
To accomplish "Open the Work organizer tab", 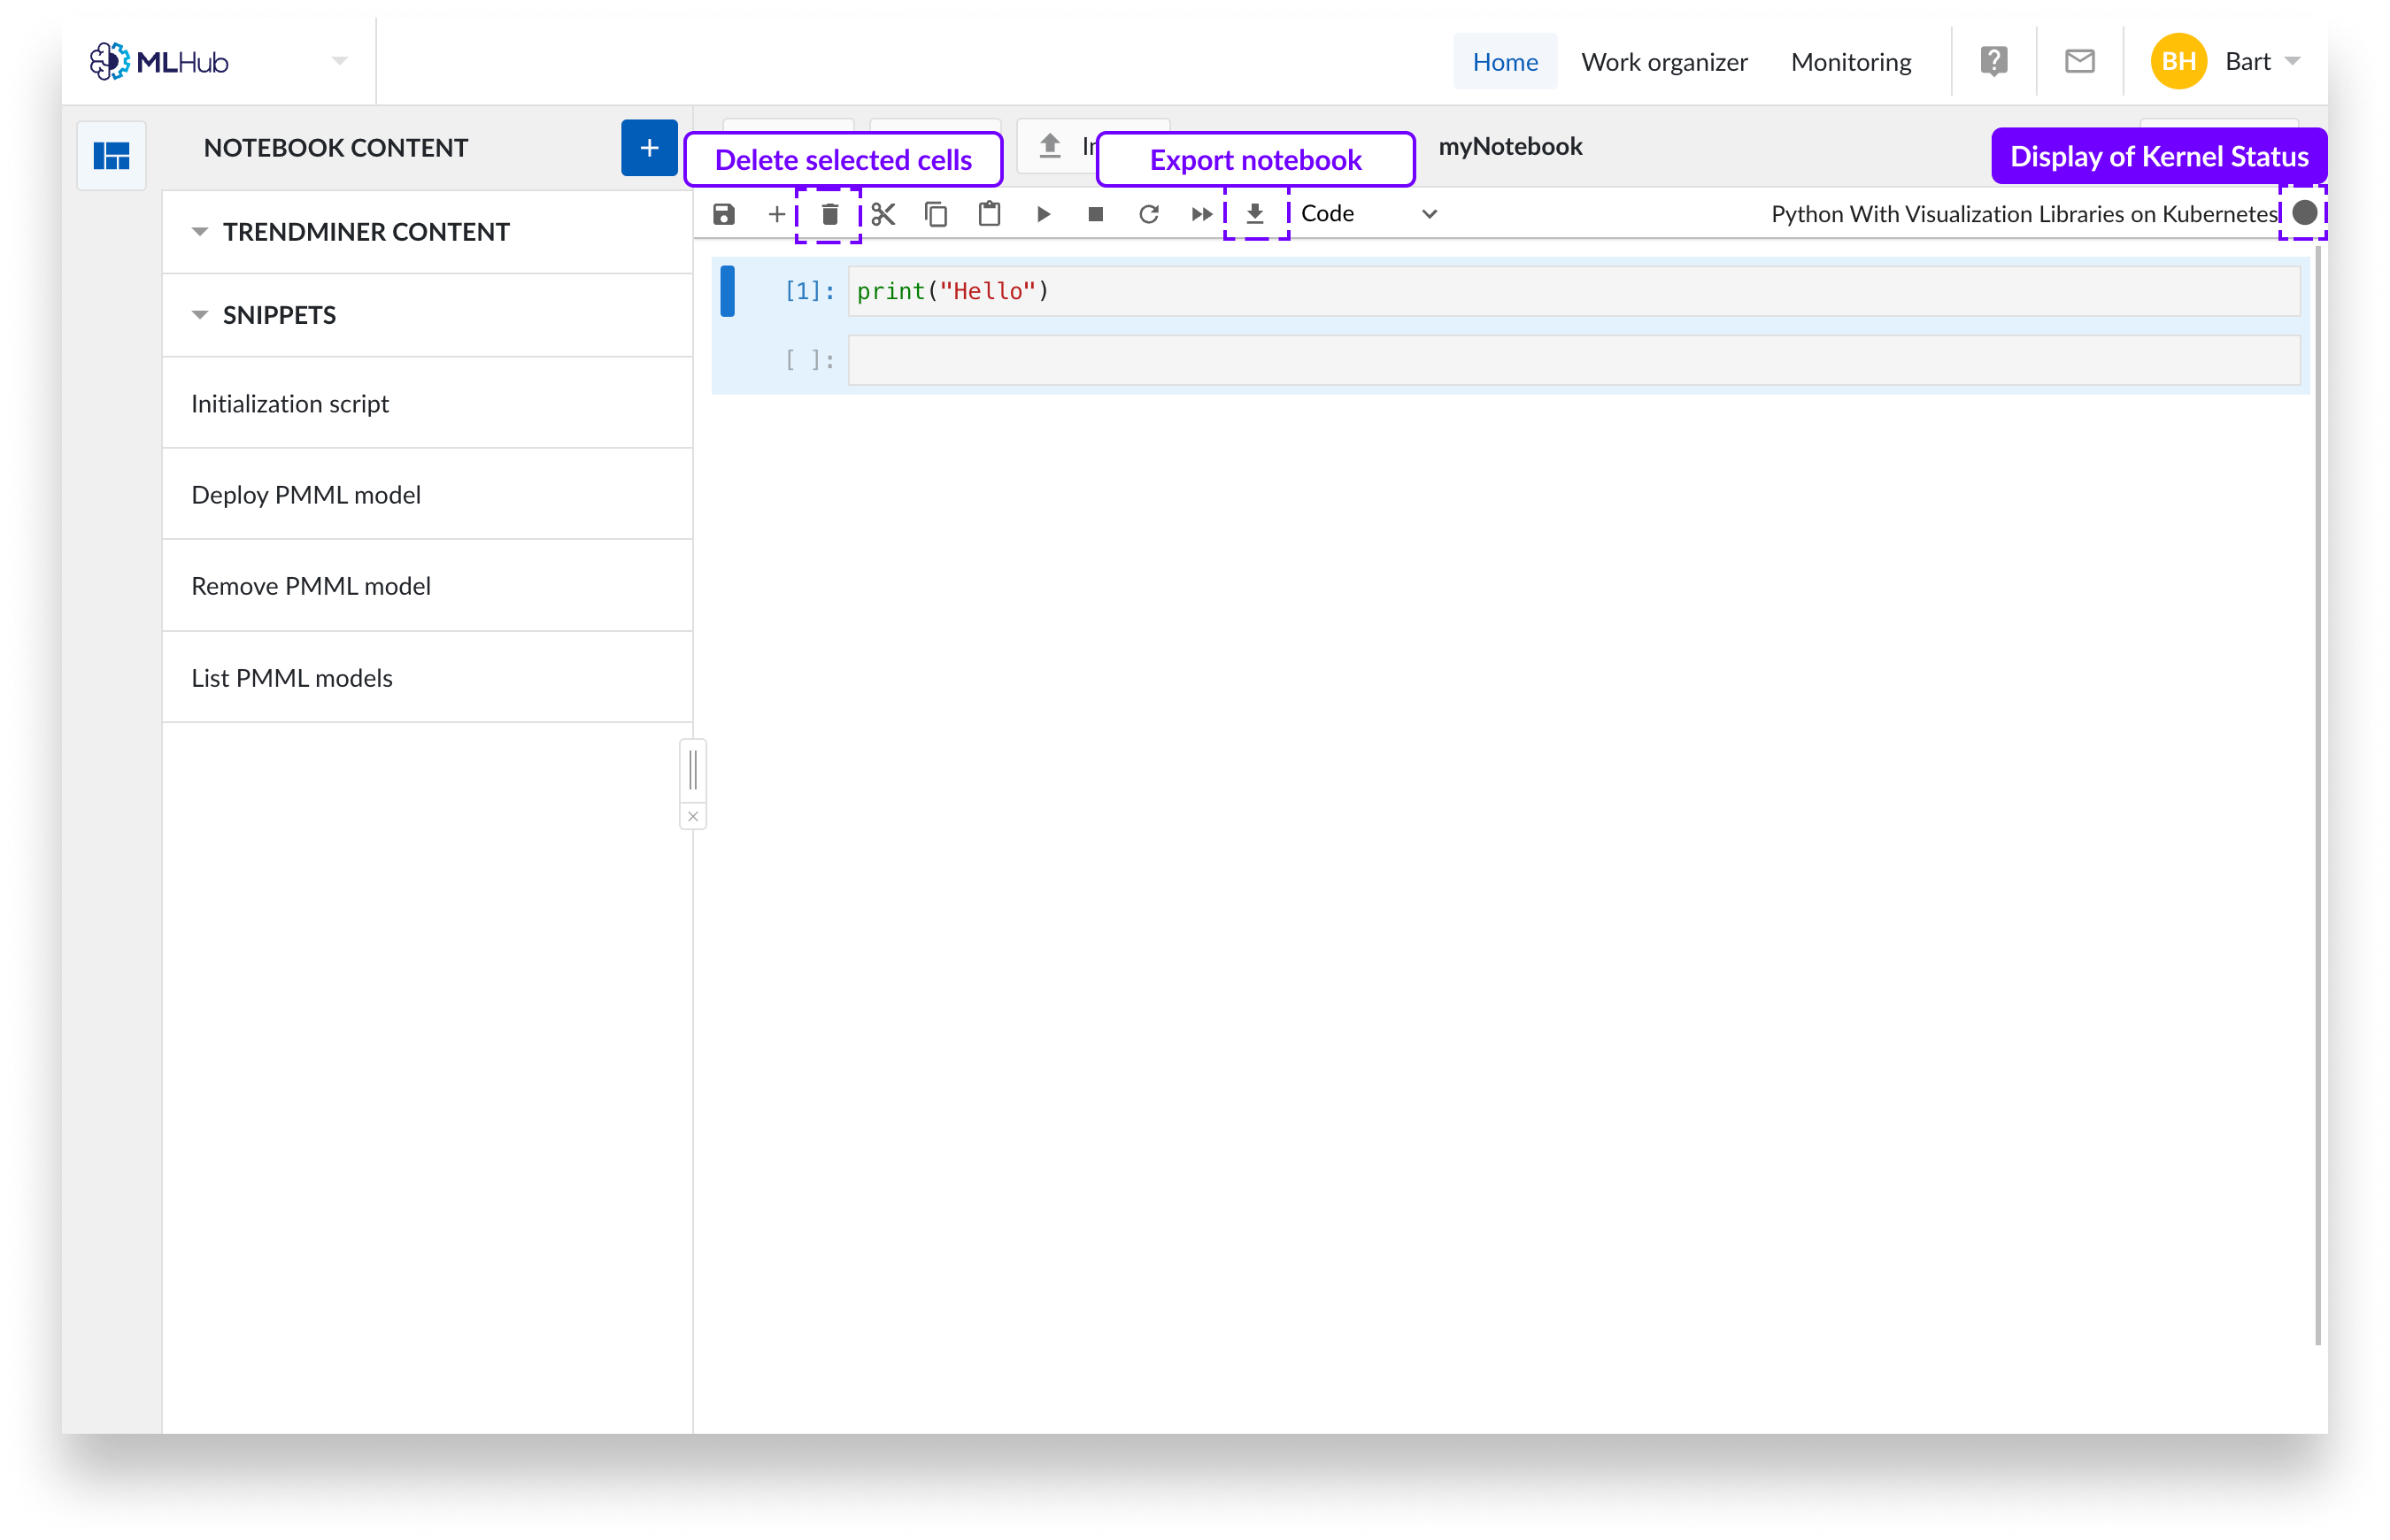I will [x=1663, y=62].
